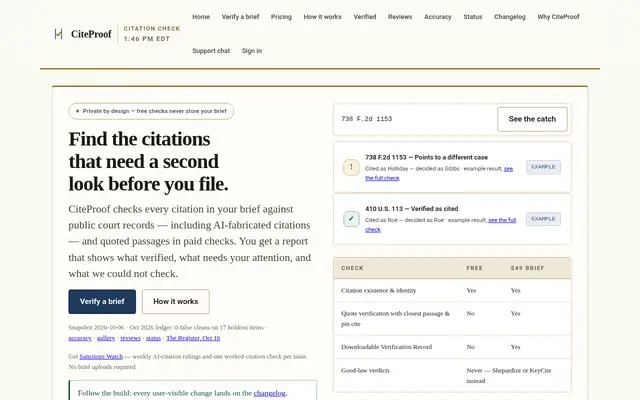
Task: Click the 'Never — Shepardize or KeyCite instead' cell
Action: point(509,376)
